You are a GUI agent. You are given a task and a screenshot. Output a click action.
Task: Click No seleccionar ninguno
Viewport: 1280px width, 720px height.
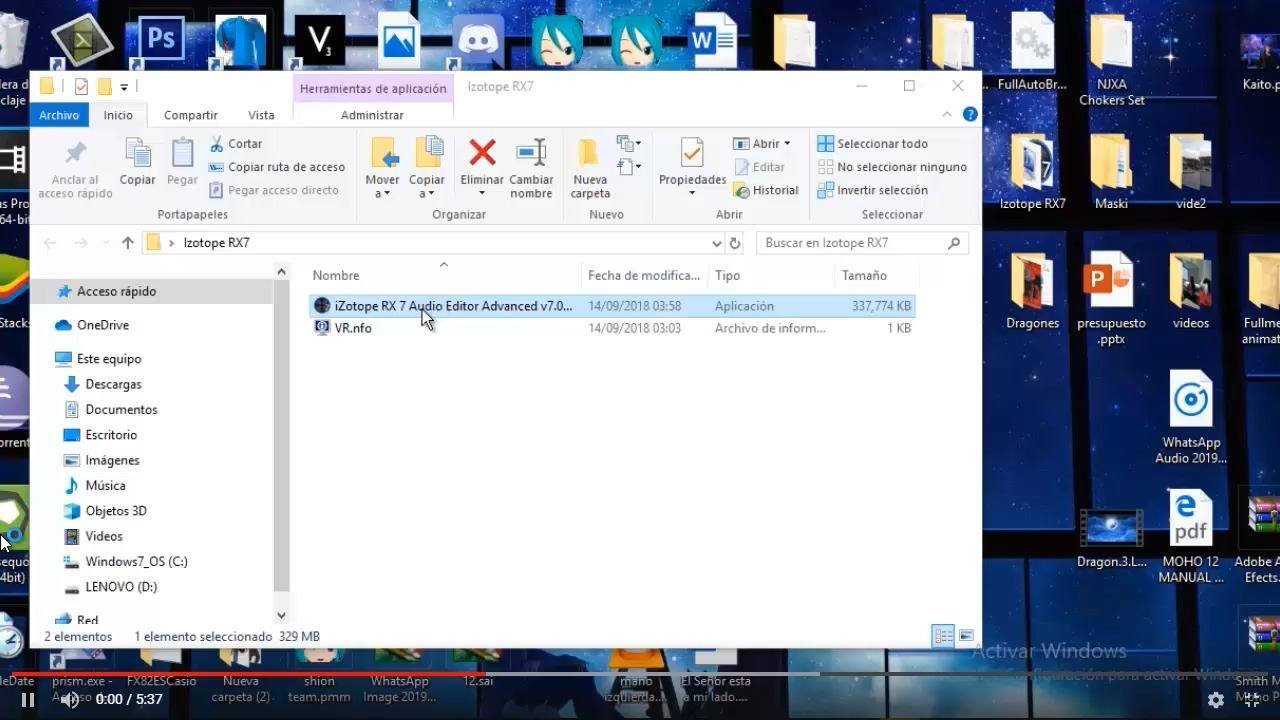tap(892, 167)
